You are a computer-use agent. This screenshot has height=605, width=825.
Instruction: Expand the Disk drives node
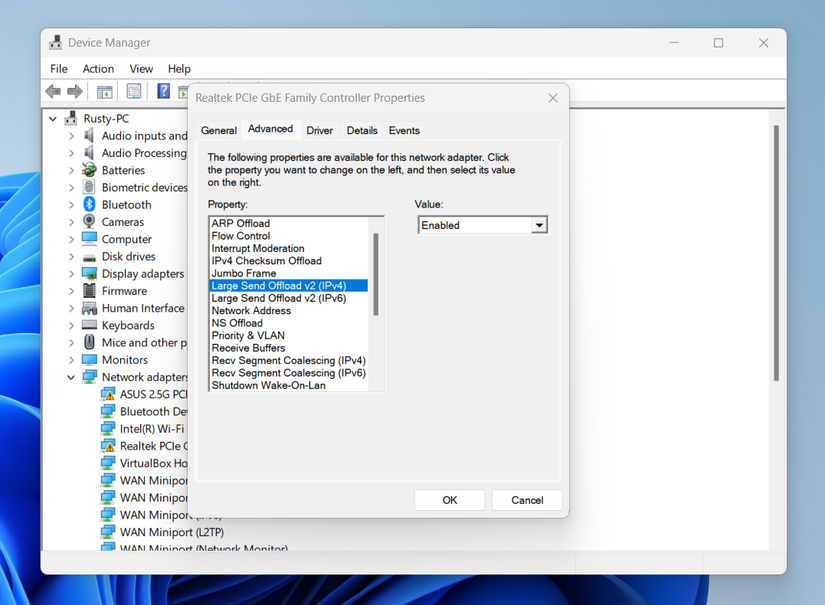[x=71, y=257]
